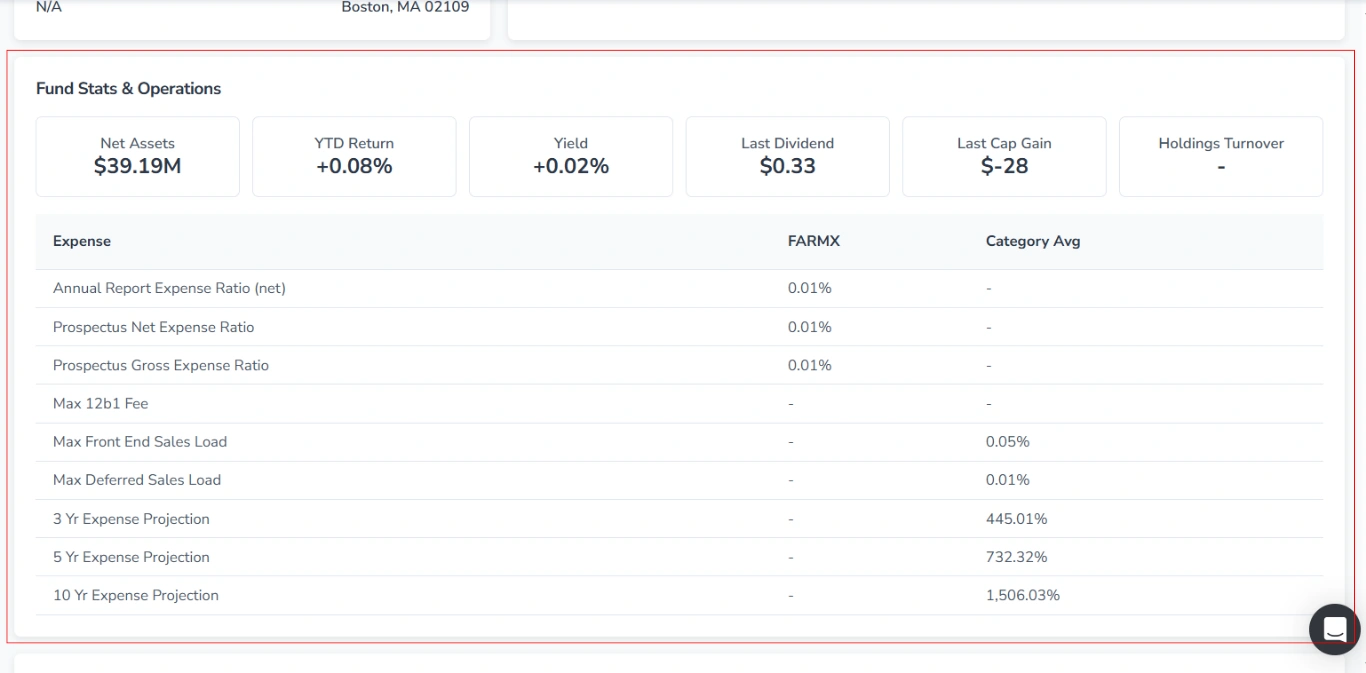
Task: Sort the table by the Expense column
Action: coord(82,241)
